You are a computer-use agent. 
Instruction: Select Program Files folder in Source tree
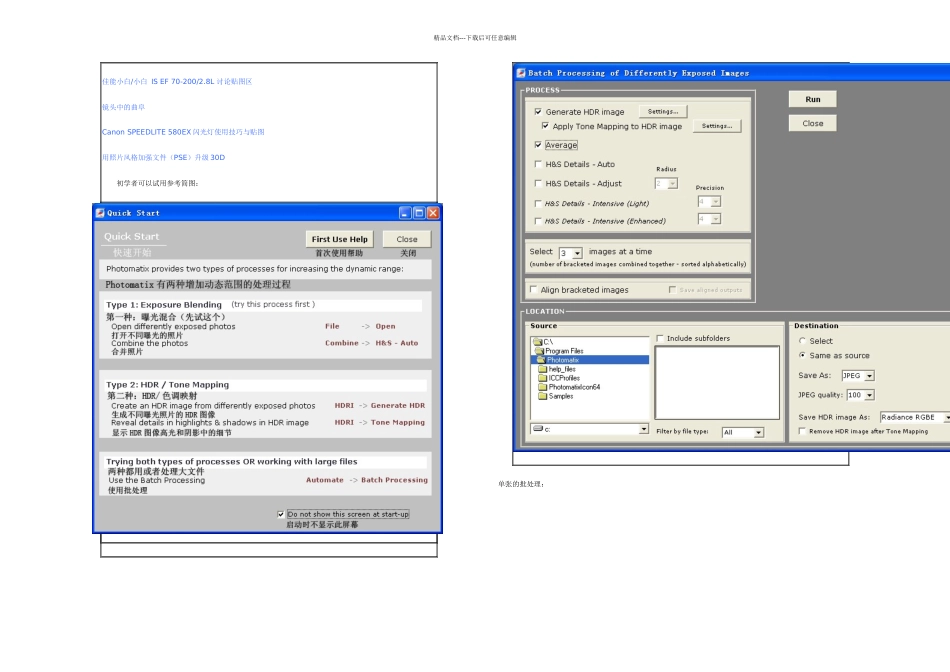click(x=559, y=351)
